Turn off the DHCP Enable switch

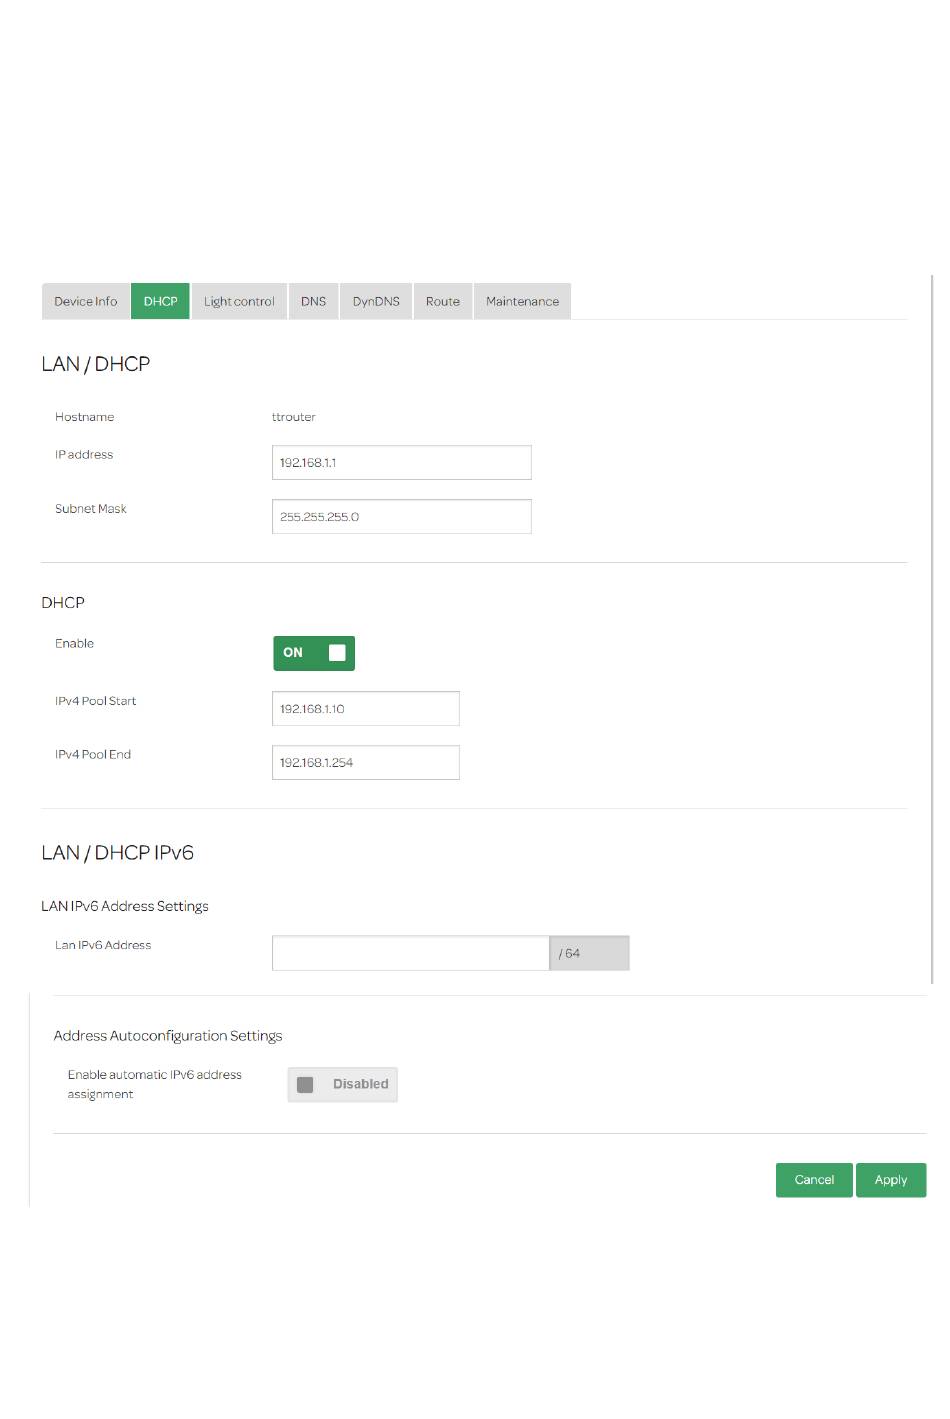pos(314,653)
